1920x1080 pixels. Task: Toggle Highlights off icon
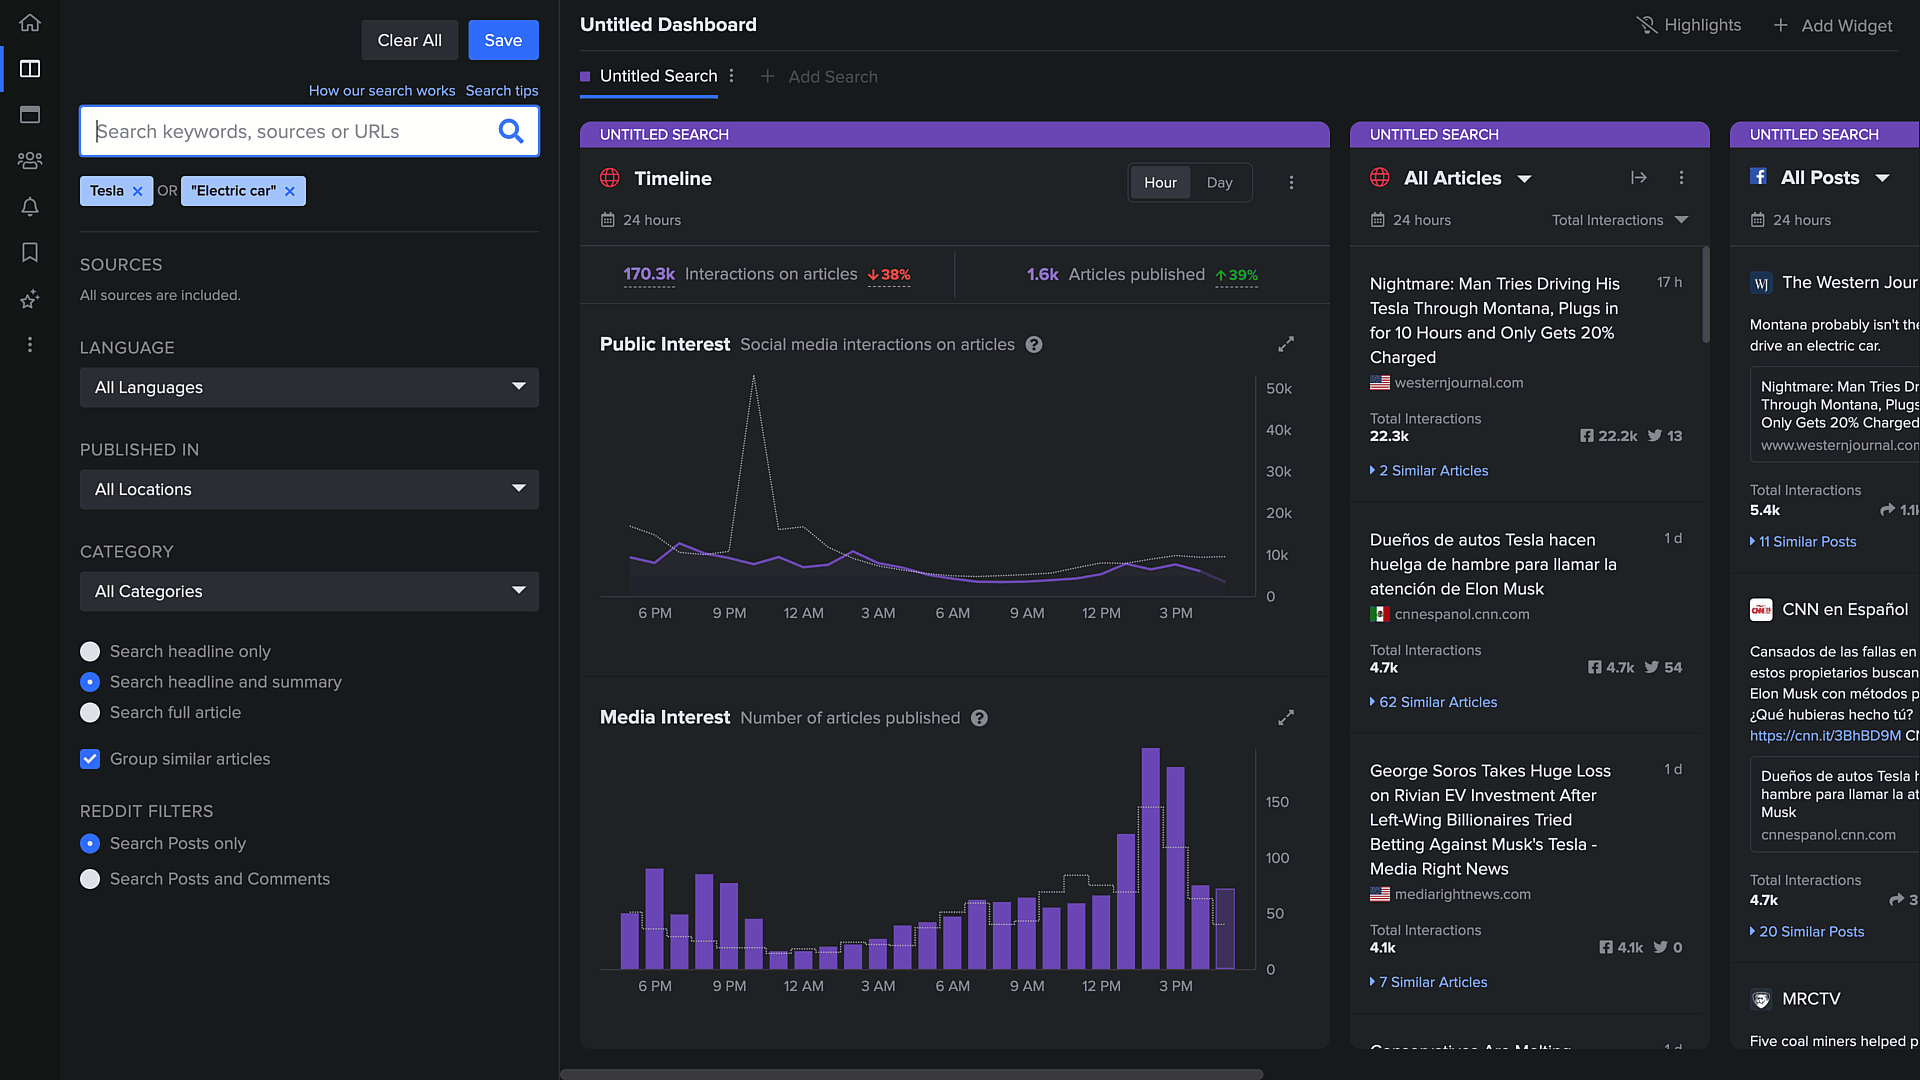tap(1646, 25)
